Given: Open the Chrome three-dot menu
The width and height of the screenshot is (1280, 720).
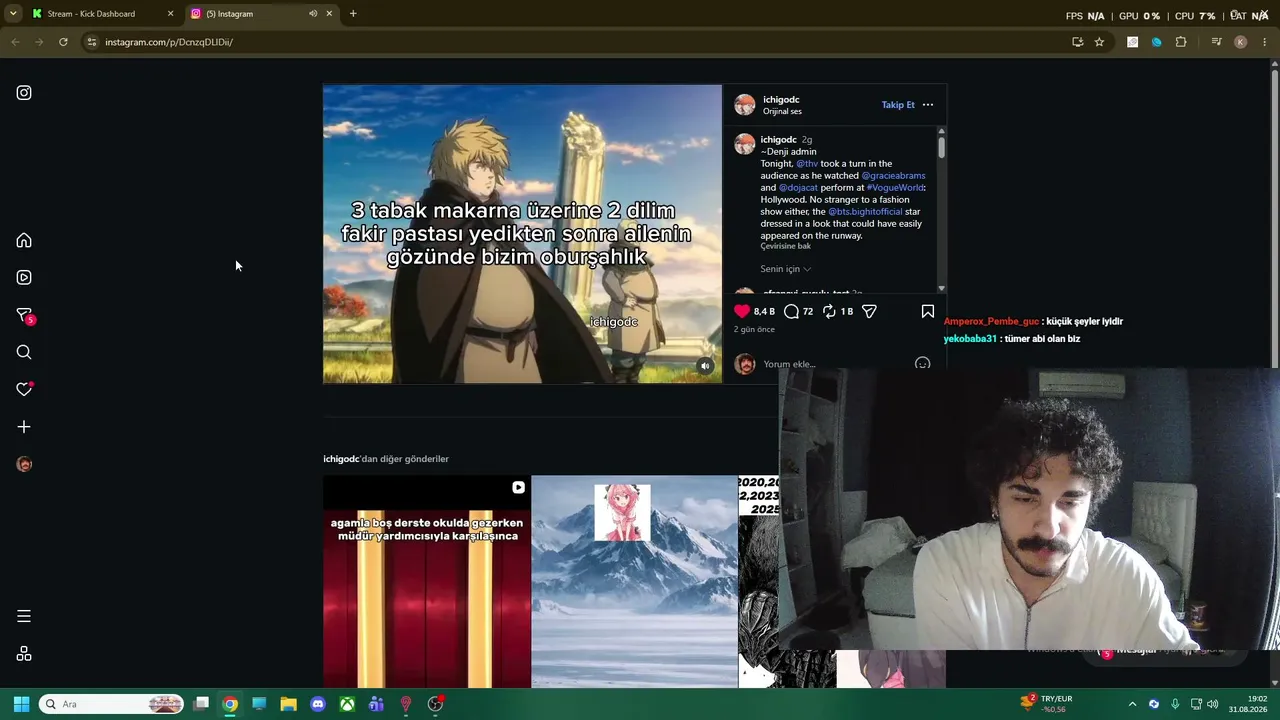Looking at the screenshot, I should [1265, 42].
